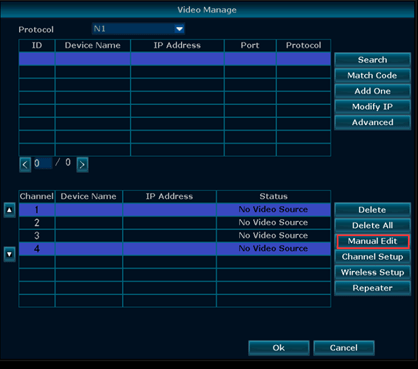Open Channel Setup
418x369 pixels.
coord(372,257)
